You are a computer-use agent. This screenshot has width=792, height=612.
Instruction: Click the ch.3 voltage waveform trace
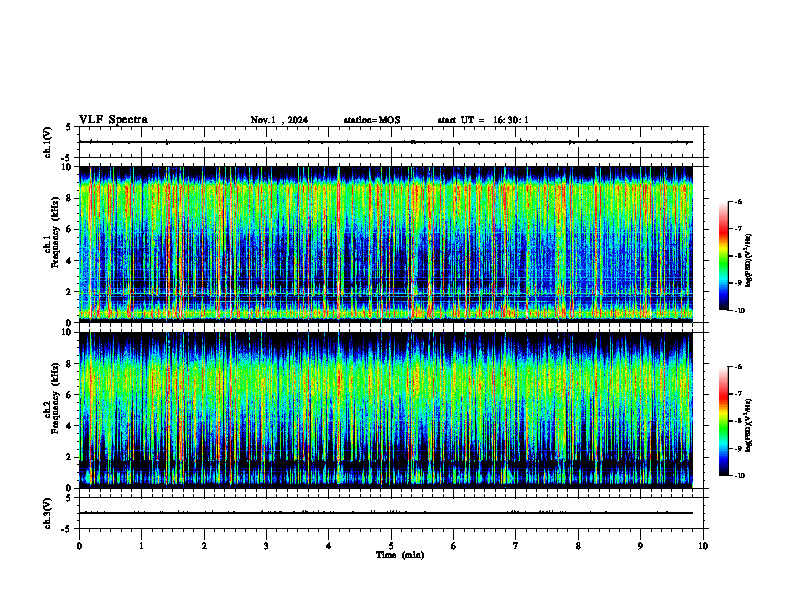(x=386, y=513)
